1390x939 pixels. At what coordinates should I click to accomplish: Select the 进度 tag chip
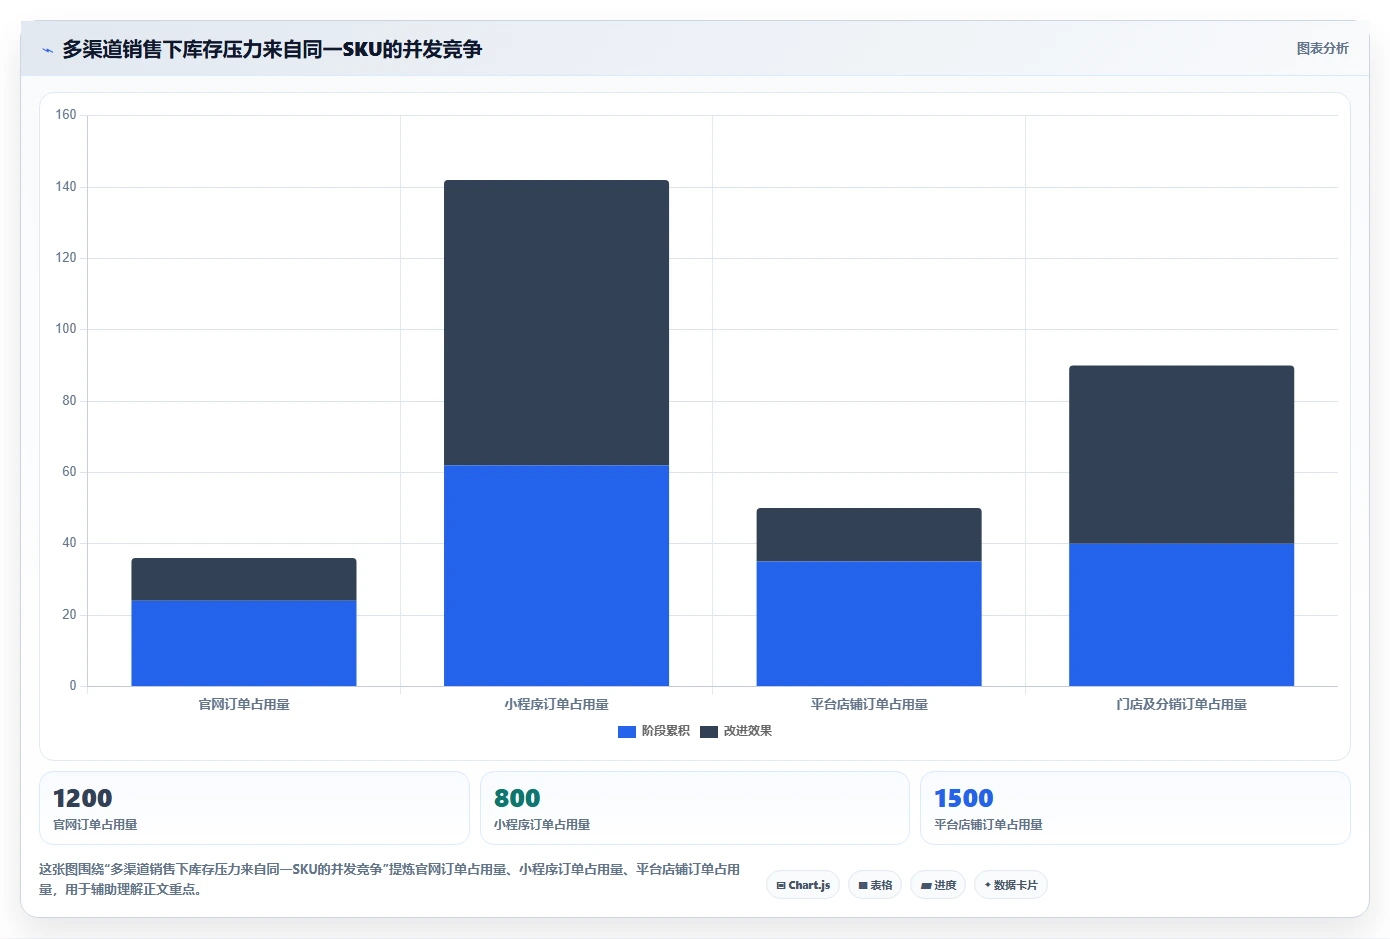coord(938,885)
